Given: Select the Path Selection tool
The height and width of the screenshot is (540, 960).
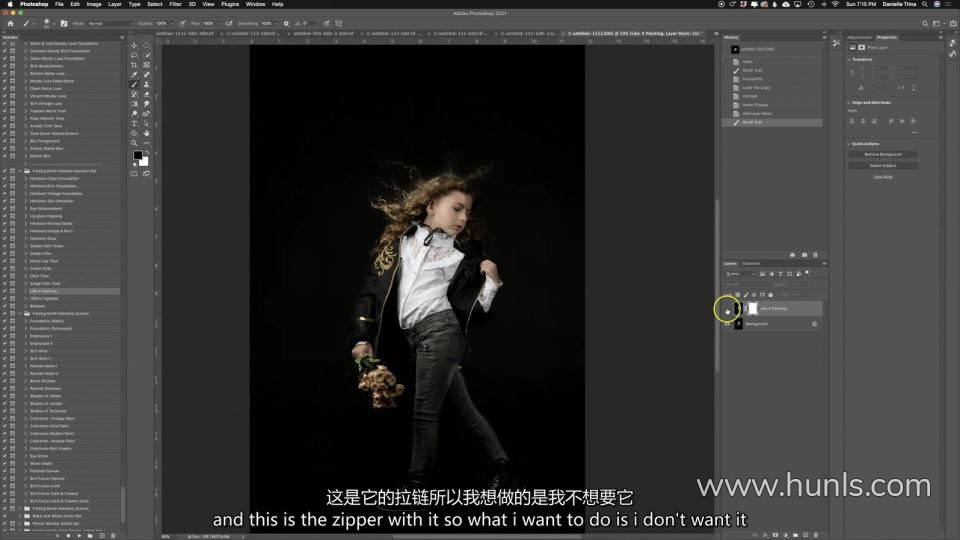Looking at the screenshot, I should pos(146,124).
